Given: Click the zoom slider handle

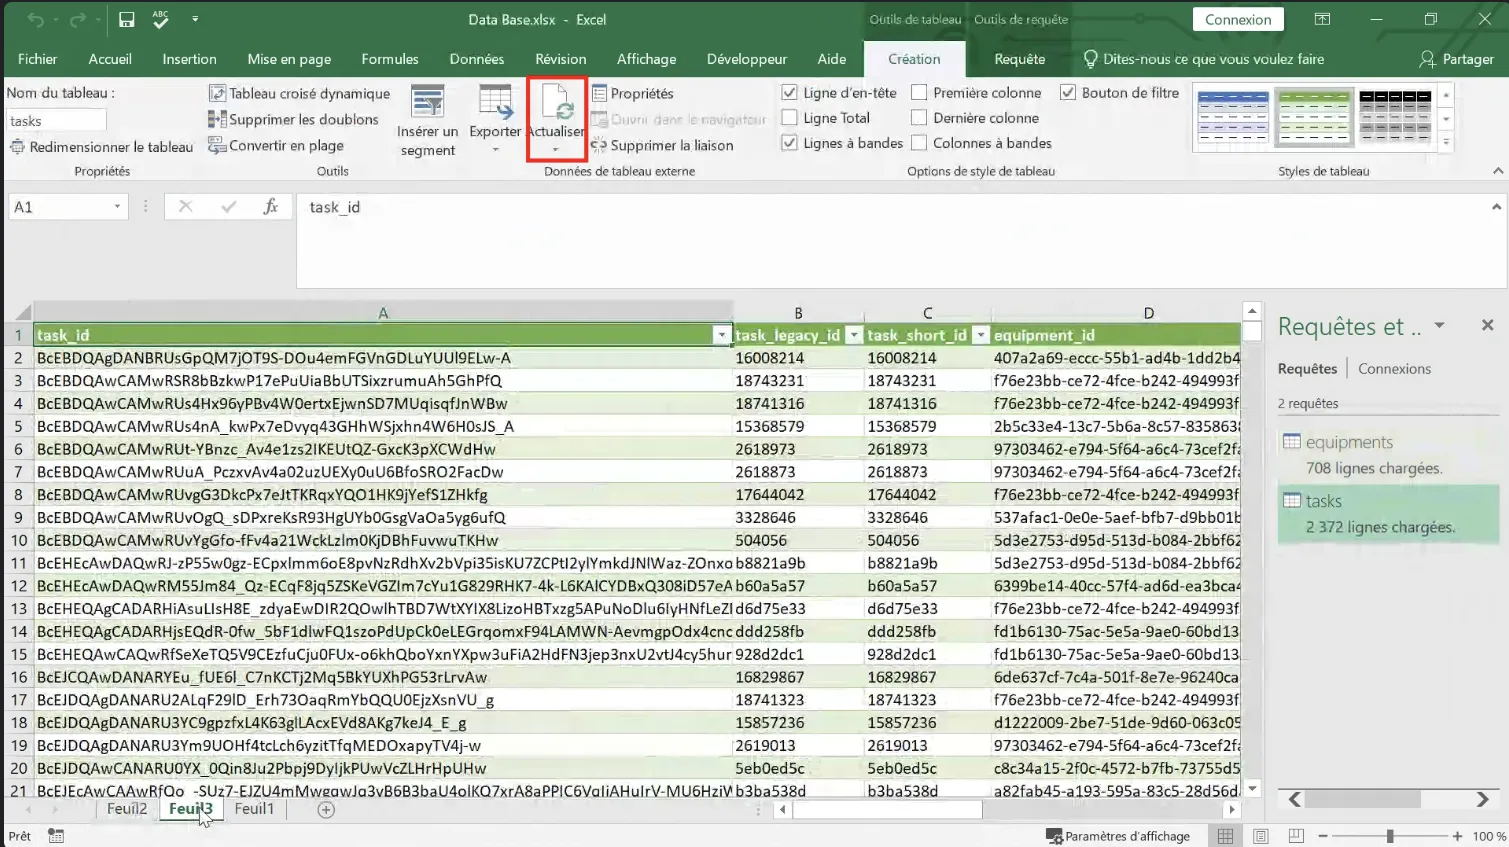Looking at the screenshot, I should click(1390, 836).
